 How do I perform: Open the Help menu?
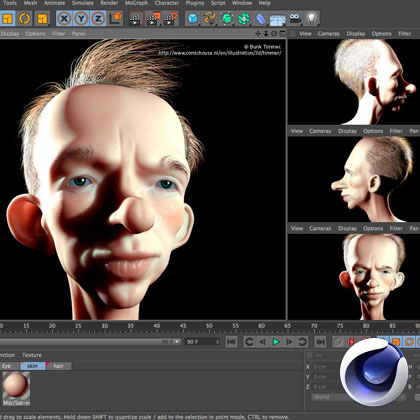point(264,3)
